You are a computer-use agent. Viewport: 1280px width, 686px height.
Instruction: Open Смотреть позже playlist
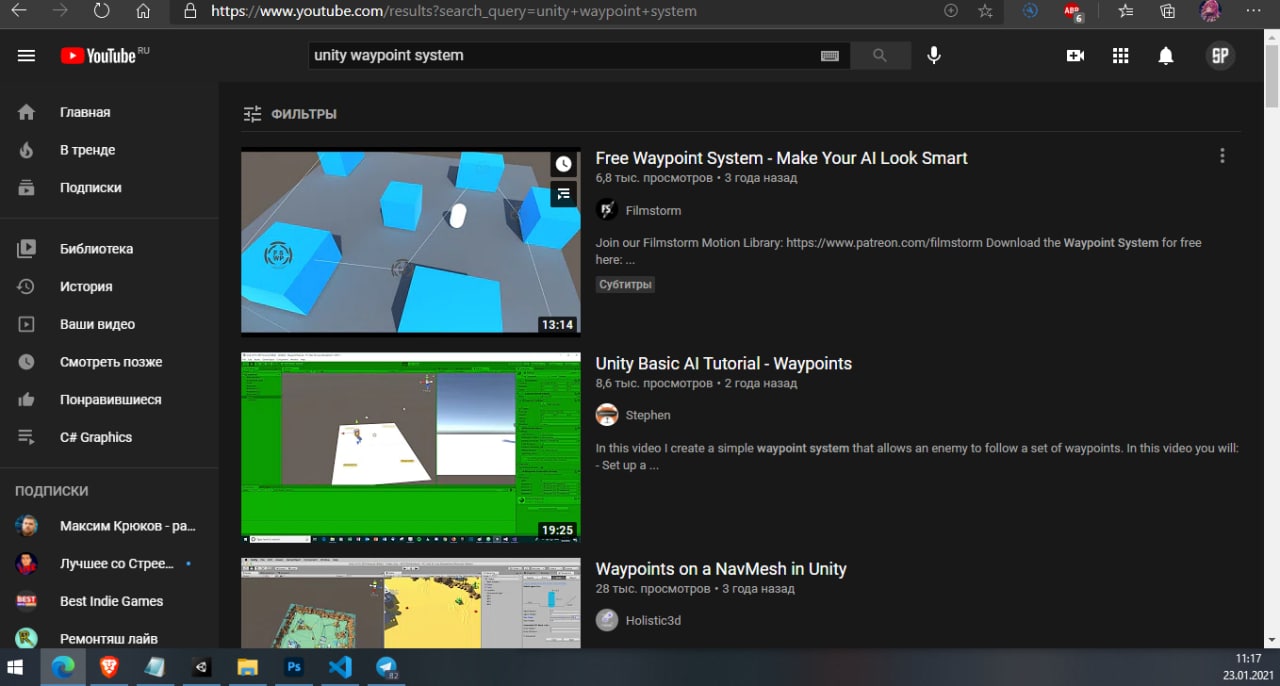coord(109,362)
